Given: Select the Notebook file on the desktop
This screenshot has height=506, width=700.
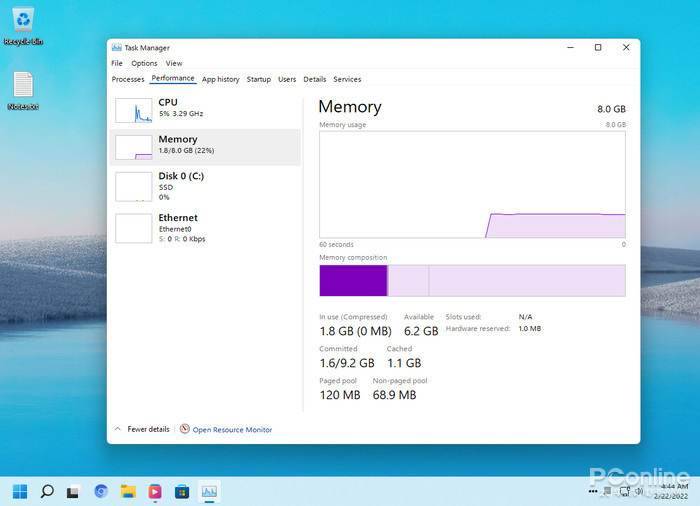Looking at the screenshot, I should 23,87.
